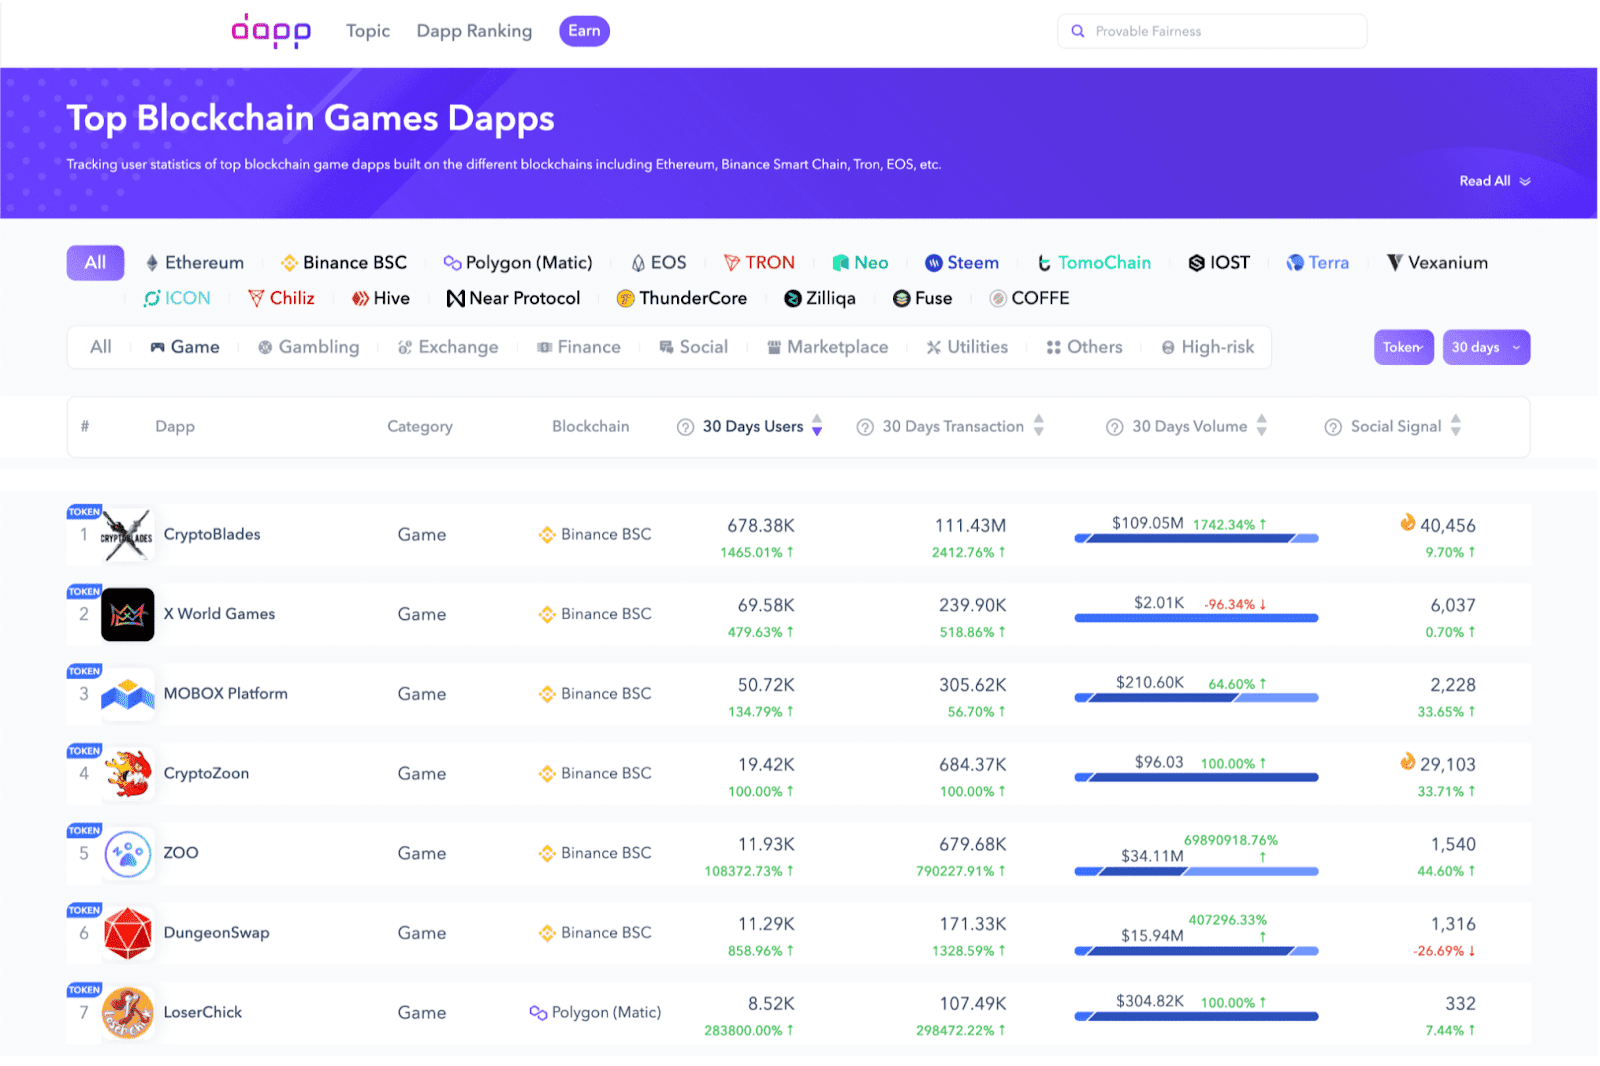Filter by EOS blockchain

click(x=658, y=263)
